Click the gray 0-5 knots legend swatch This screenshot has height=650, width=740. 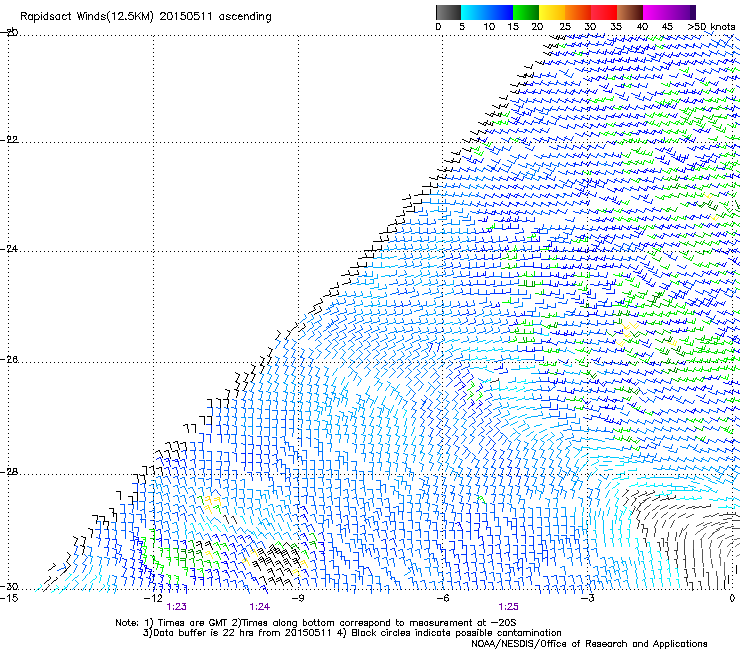tap(448, 12)
